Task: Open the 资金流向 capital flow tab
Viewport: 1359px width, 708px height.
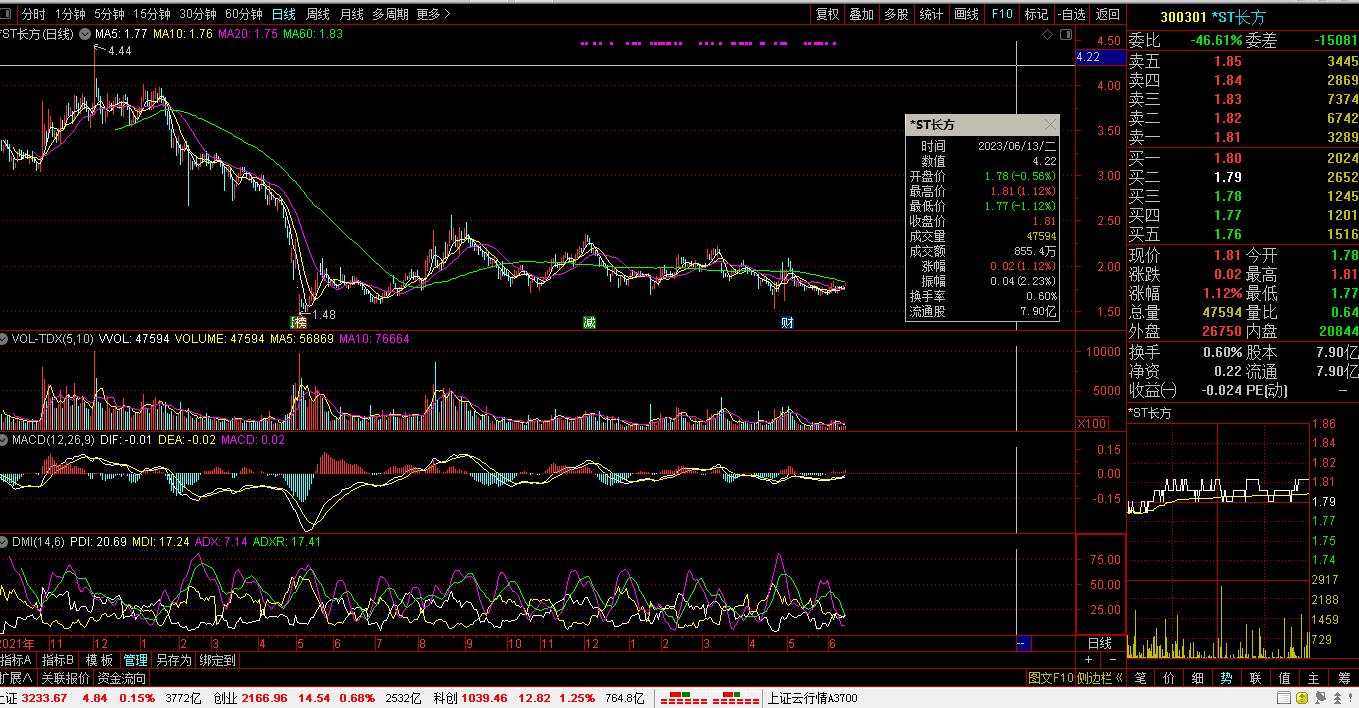Action: pyautogui.click(x=121, y=678)
